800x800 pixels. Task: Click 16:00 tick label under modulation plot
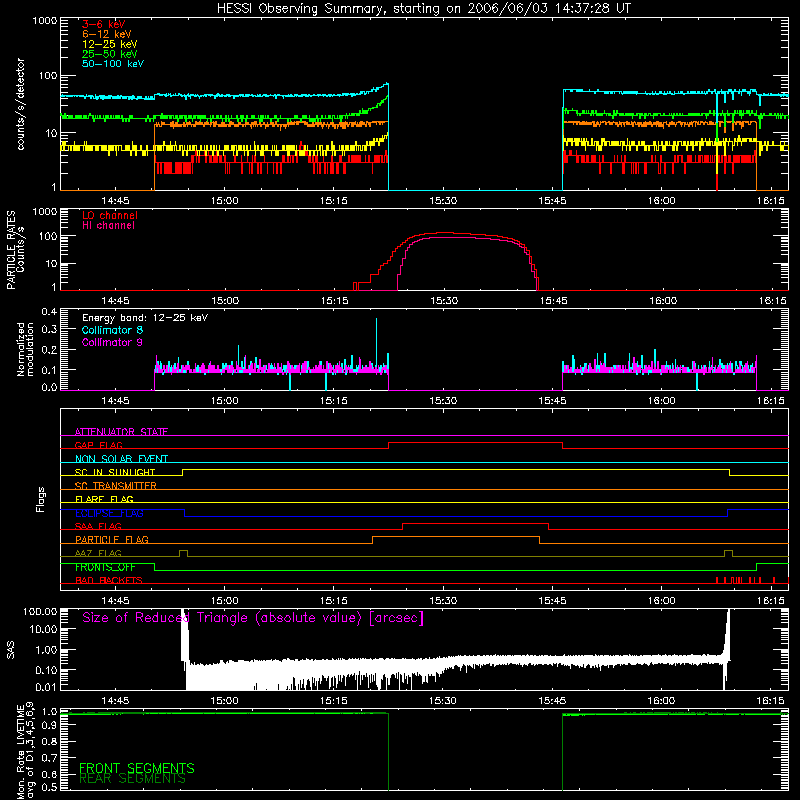point(662,401)
